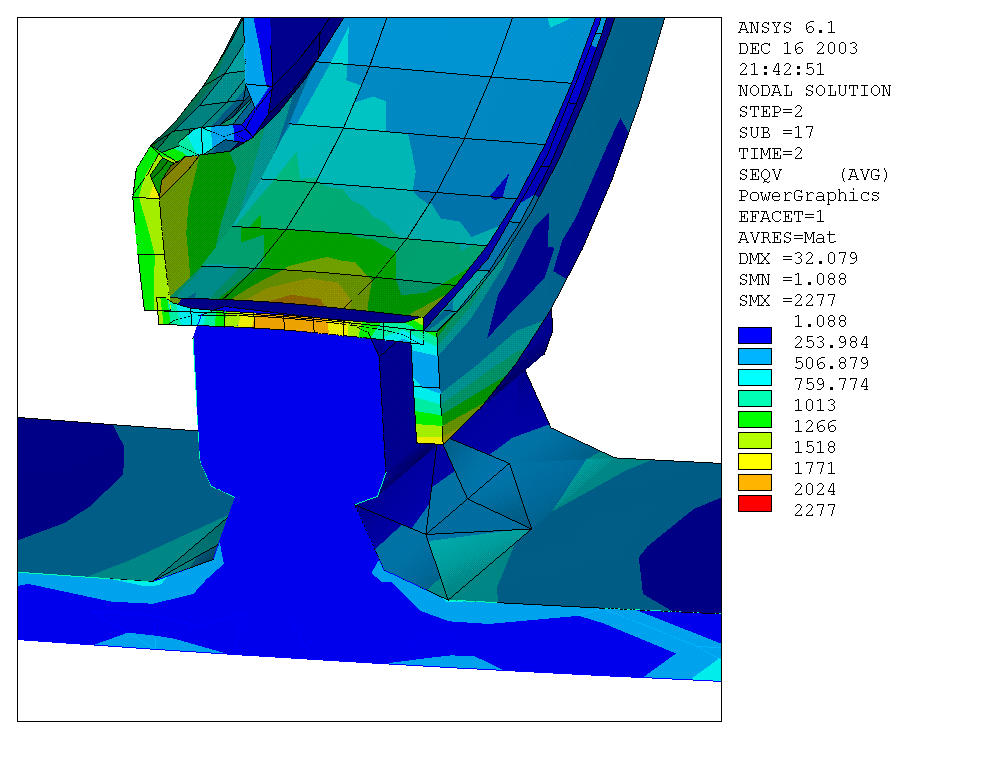Screen dimensions: 985x783
Task: Click the SMN =1.088 value
Action: click(x=793, y=280)
